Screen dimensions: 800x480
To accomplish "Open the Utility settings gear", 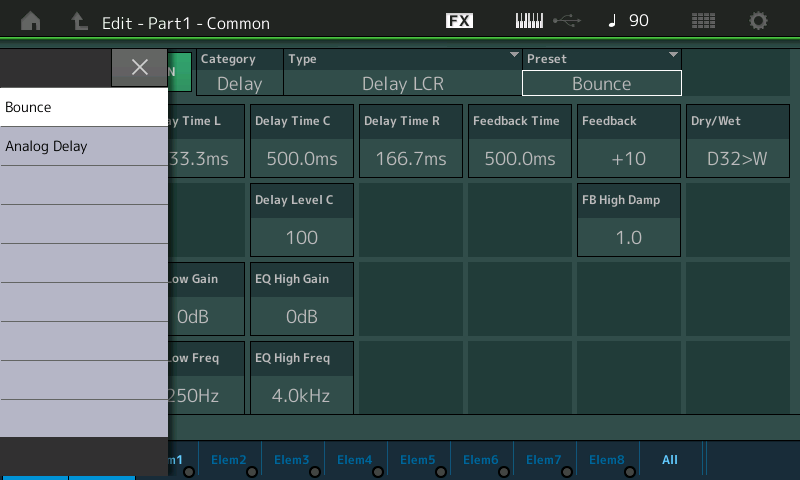I will [x=759, y=21].
